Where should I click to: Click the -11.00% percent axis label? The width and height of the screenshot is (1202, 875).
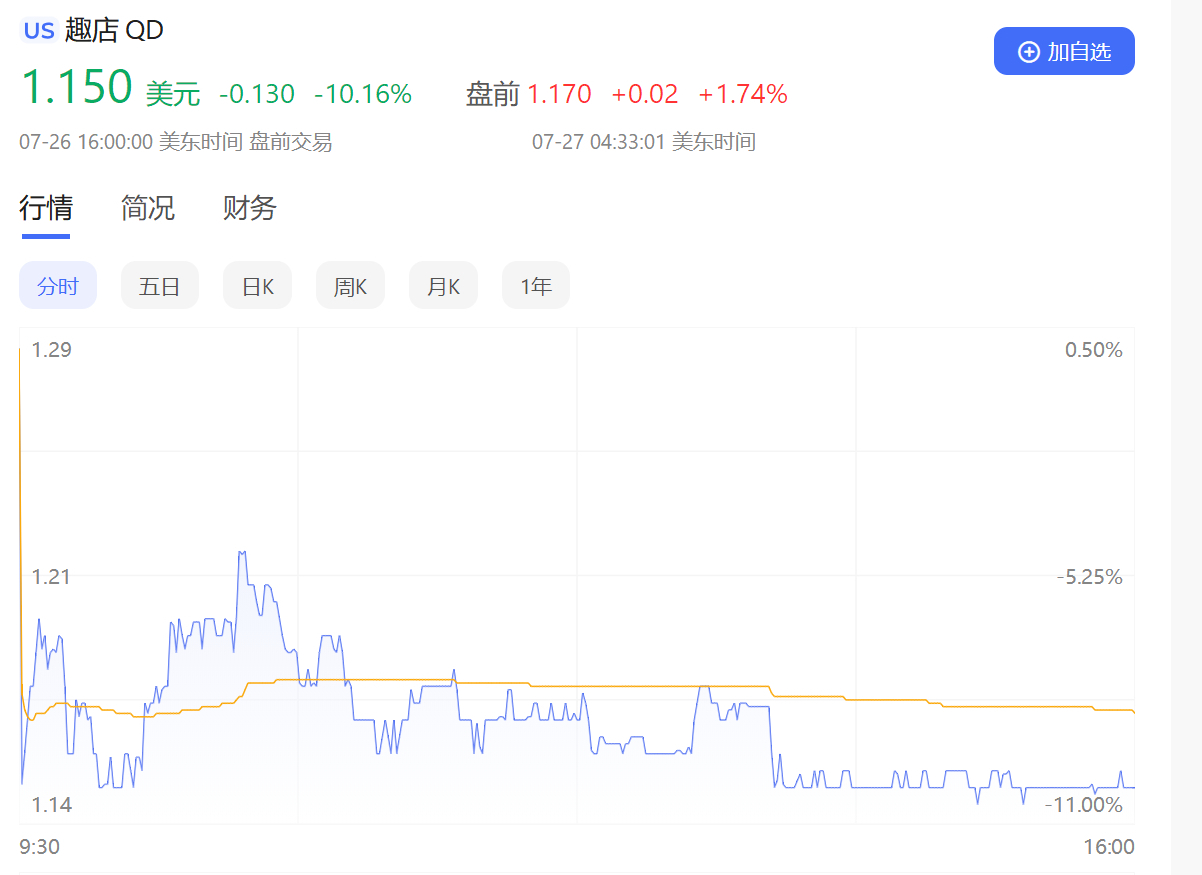pos(1084,805)
